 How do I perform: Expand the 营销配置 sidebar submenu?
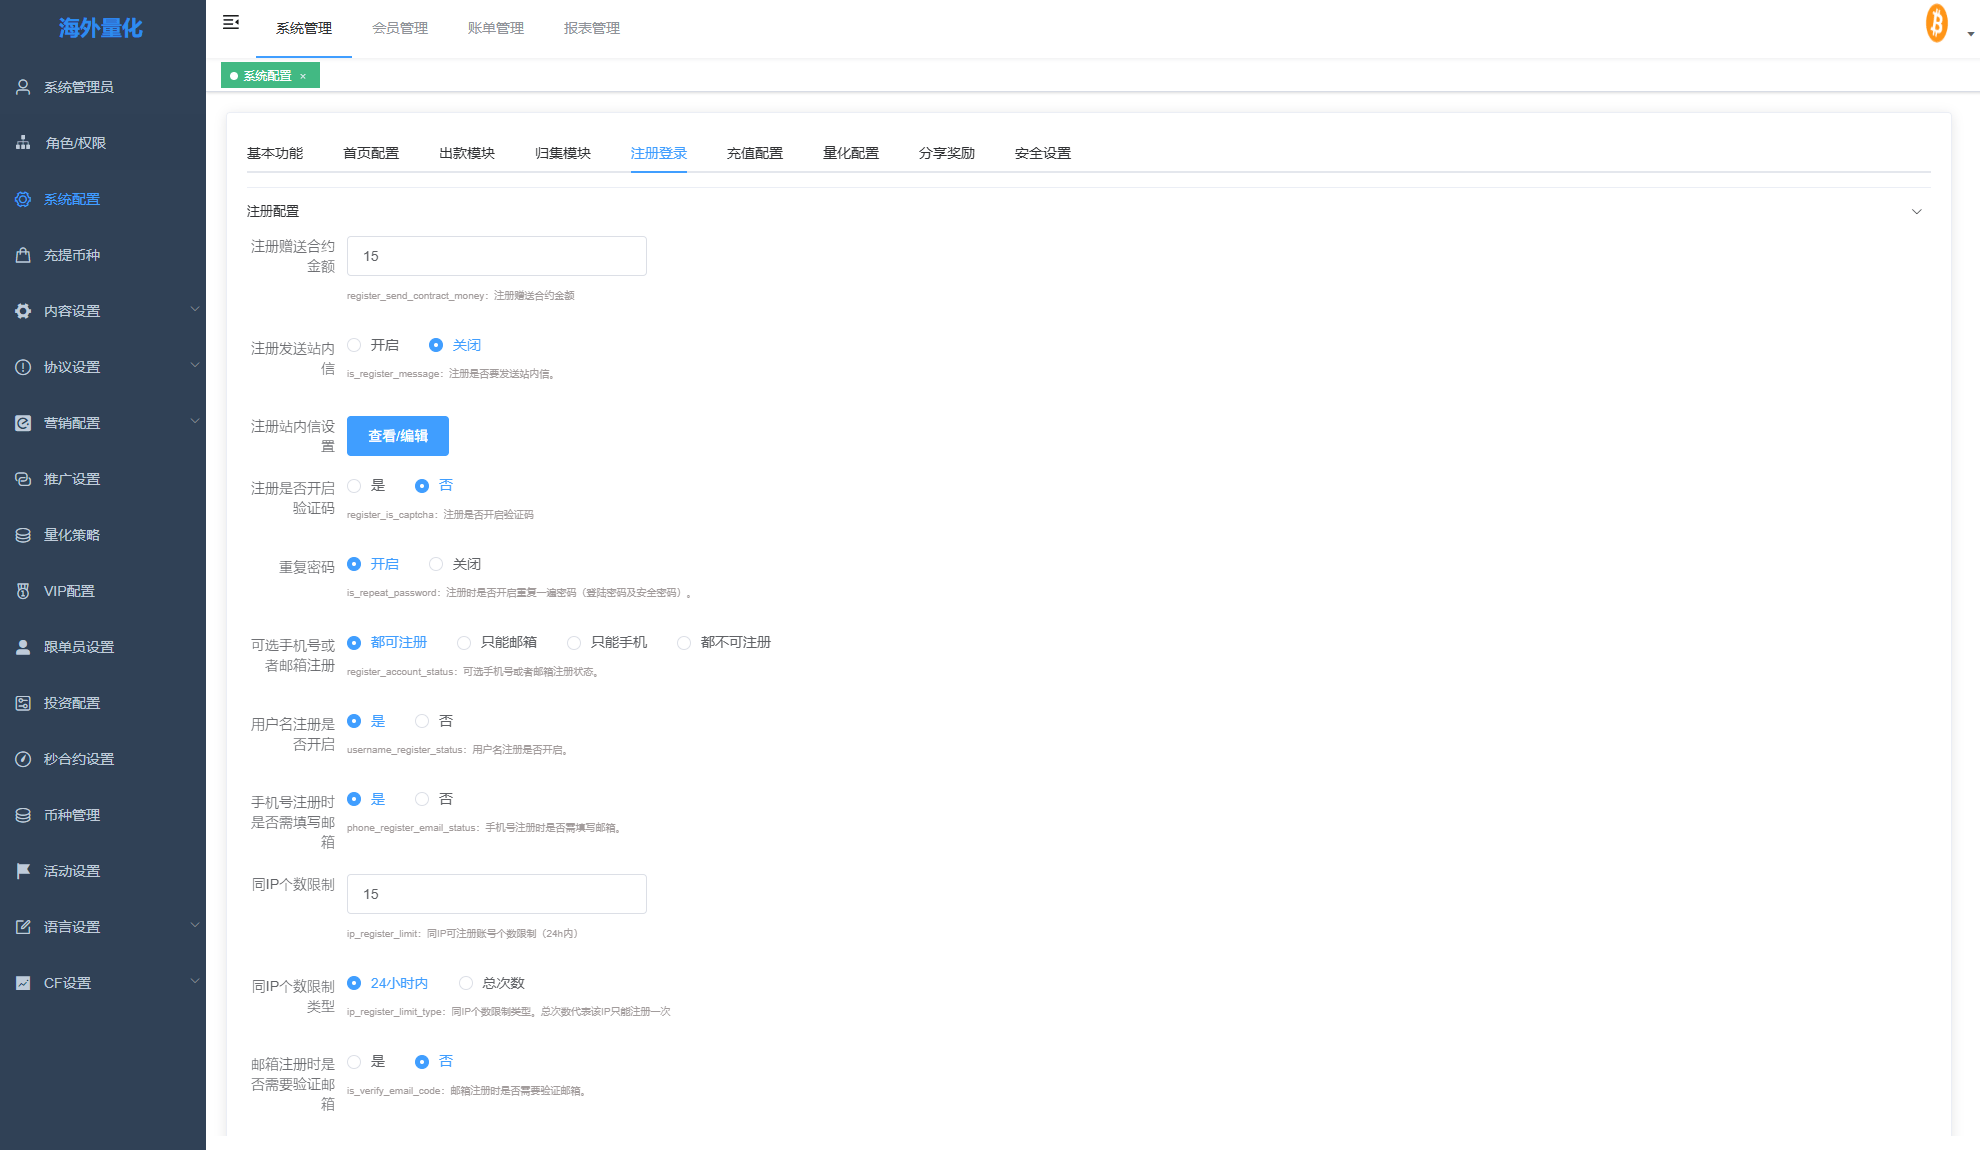tap(195, 422)
